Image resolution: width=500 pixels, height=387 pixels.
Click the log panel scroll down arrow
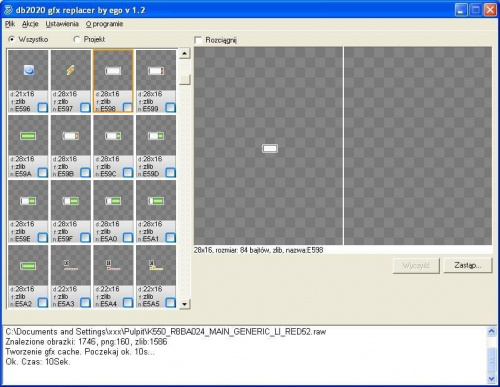tap(491, 379)
